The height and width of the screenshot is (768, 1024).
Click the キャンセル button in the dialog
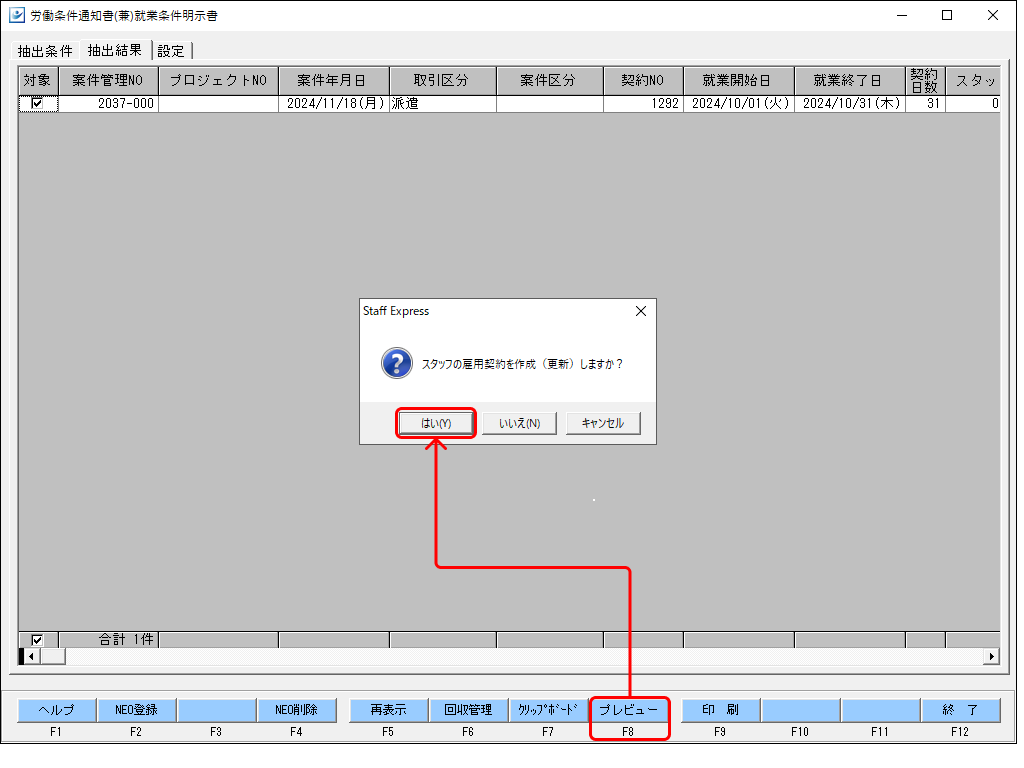pyautogui.click(x=603, y=423)
